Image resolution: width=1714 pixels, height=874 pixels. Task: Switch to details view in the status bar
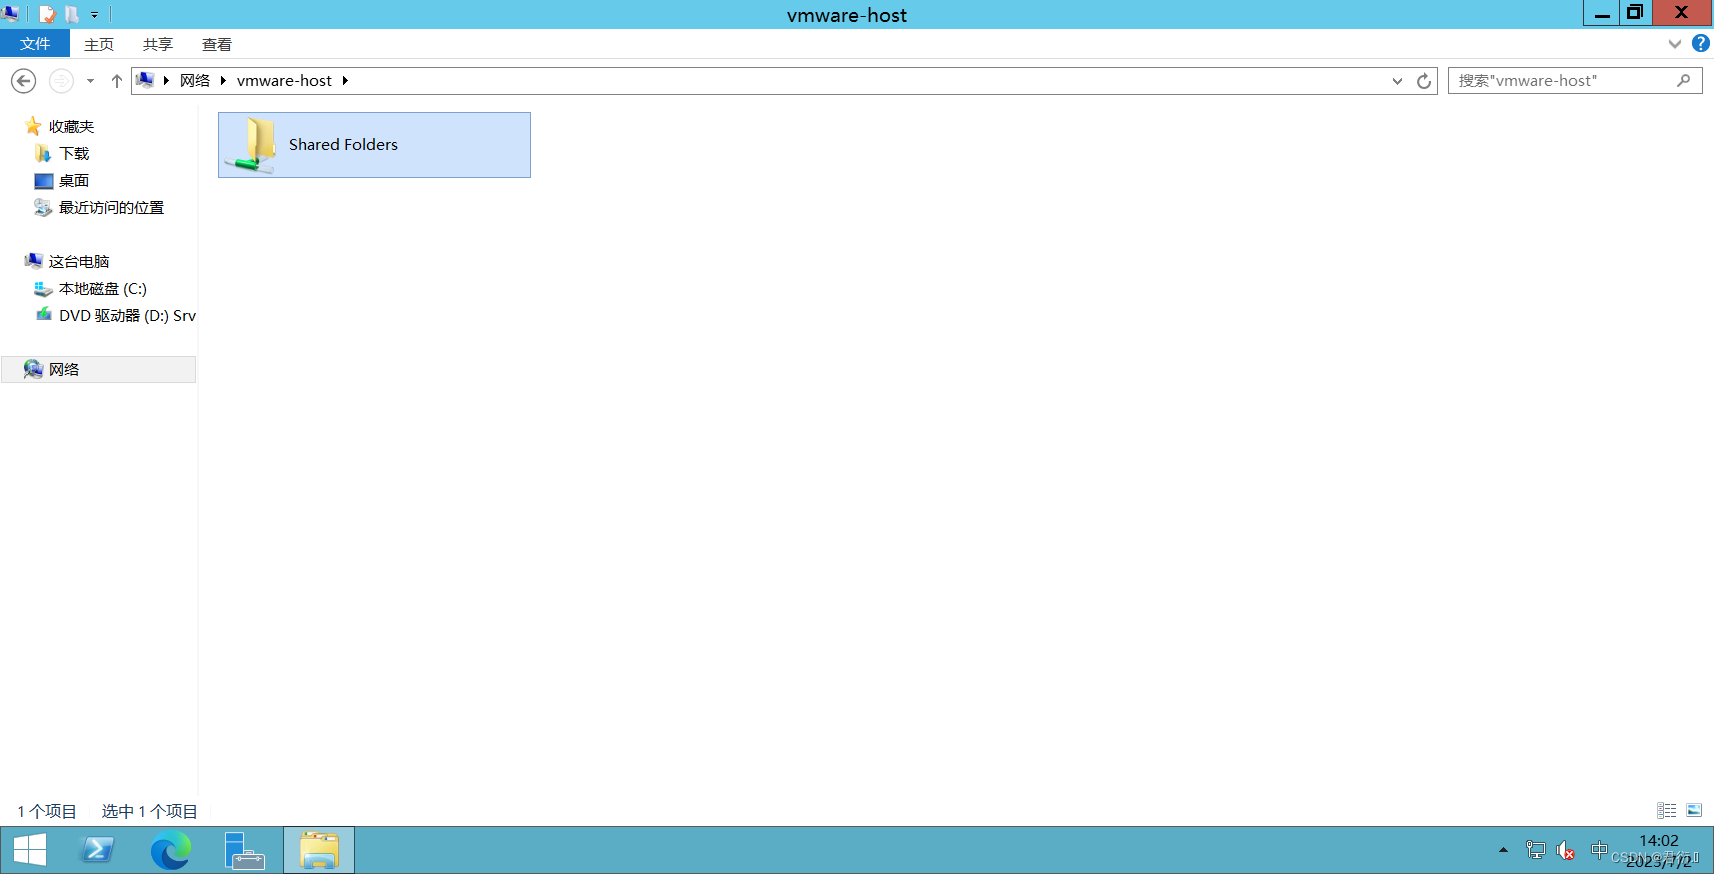pos(1666,810)
